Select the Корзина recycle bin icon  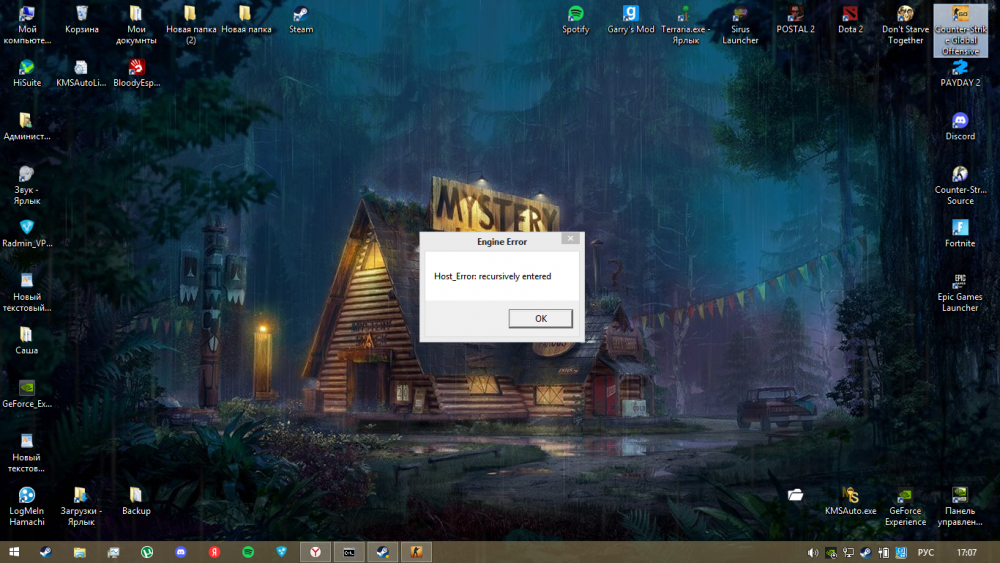[x=82, y=20]
